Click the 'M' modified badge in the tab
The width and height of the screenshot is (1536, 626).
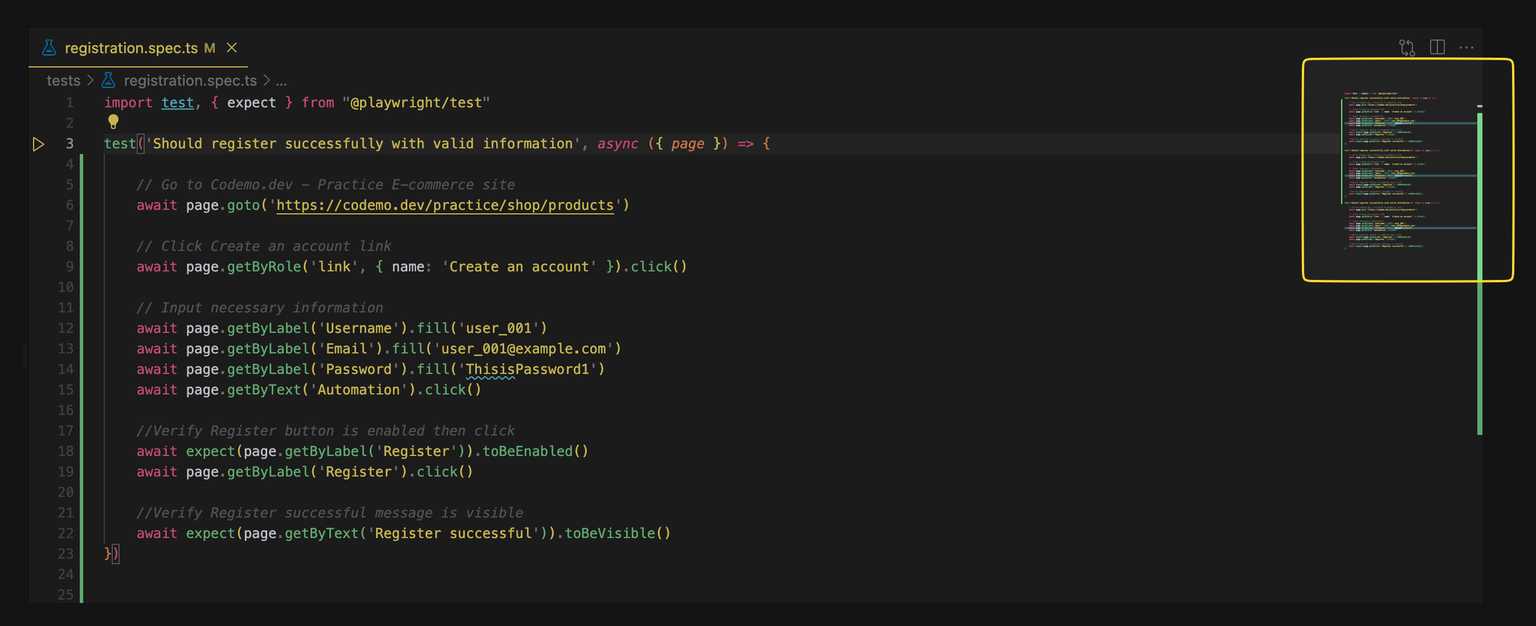tap(209, 48)
